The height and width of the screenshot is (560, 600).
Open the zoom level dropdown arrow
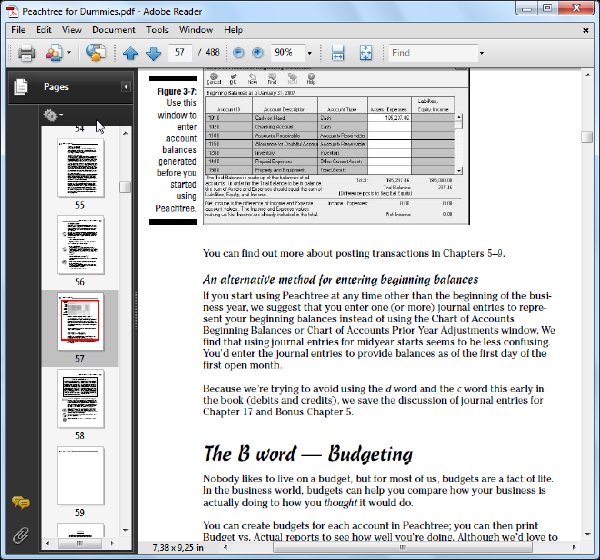[310, 53]
